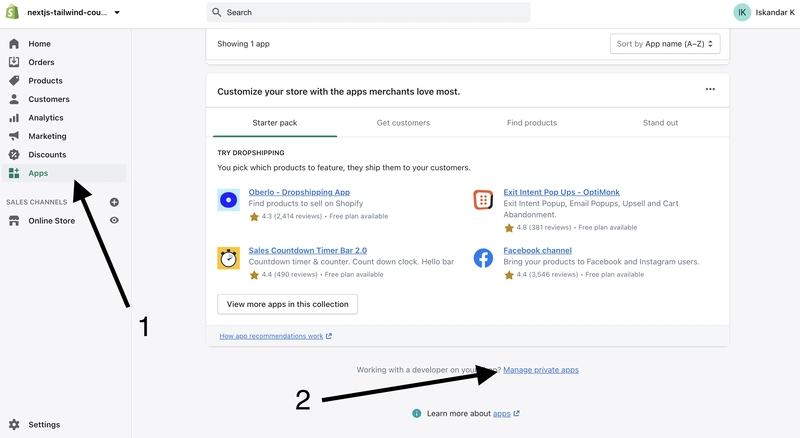
Task: View online store with eye icon
Action: pos(114,221)
